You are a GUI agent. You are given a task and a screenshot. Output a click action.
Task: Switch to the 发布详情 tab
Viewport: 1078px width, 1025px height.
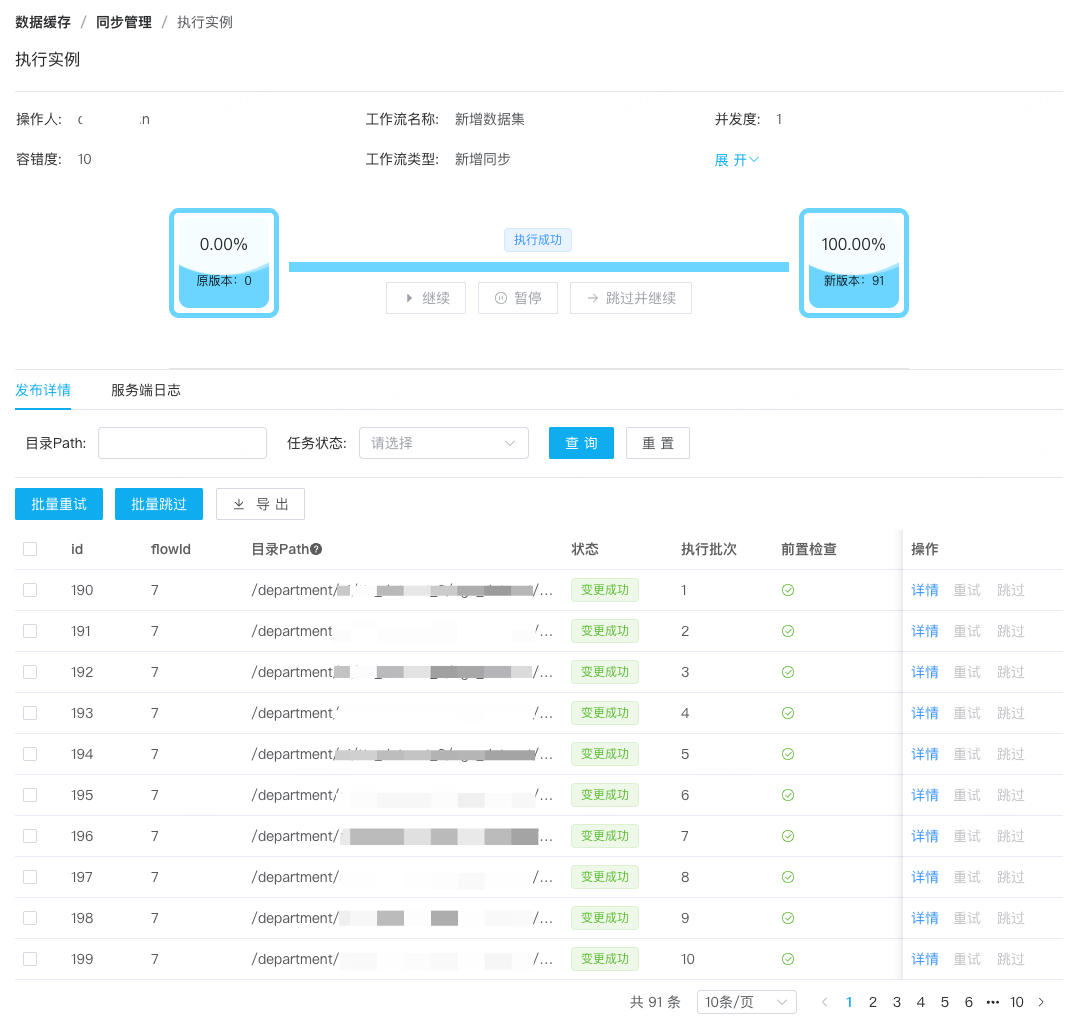(43, 390)
